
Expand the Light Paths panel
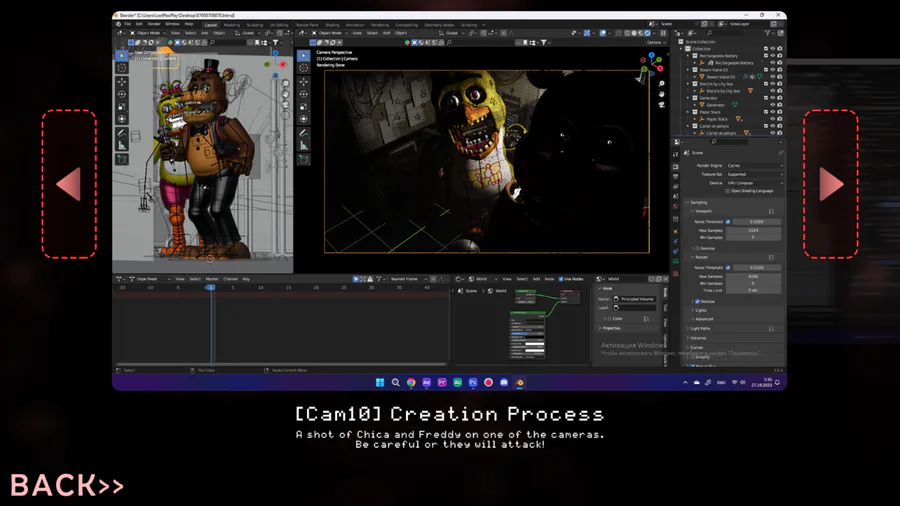coord(700,329)
